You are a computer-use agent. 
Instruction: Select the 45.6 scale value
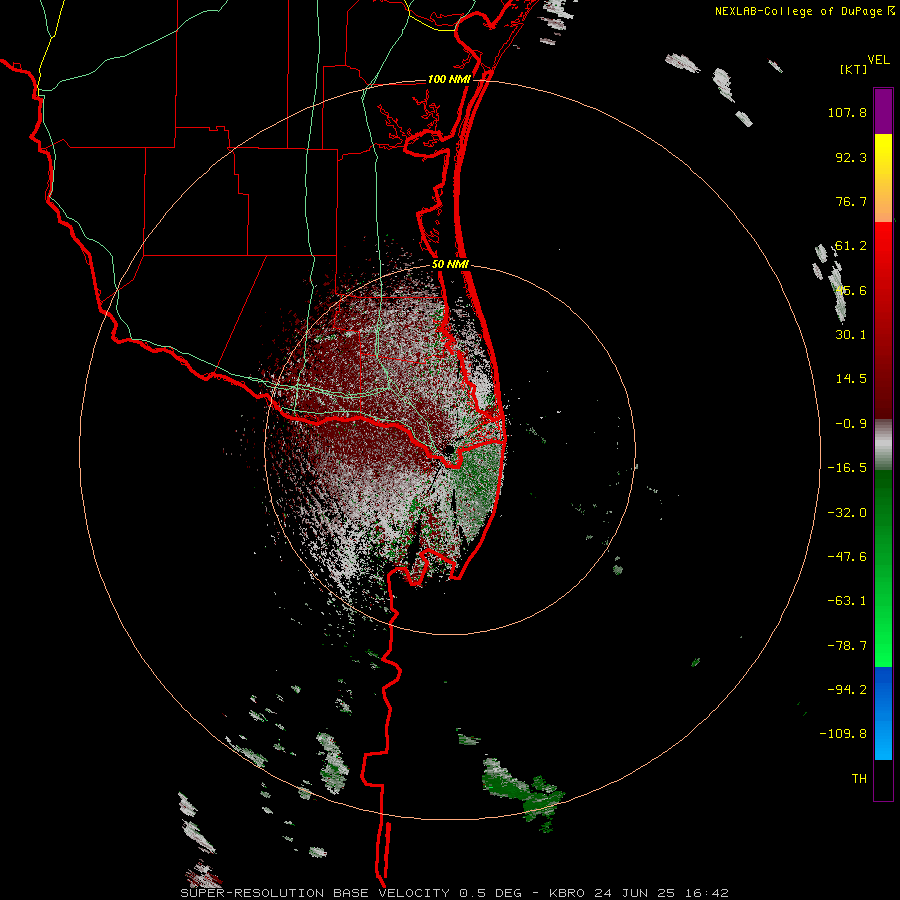coord(851,290)
